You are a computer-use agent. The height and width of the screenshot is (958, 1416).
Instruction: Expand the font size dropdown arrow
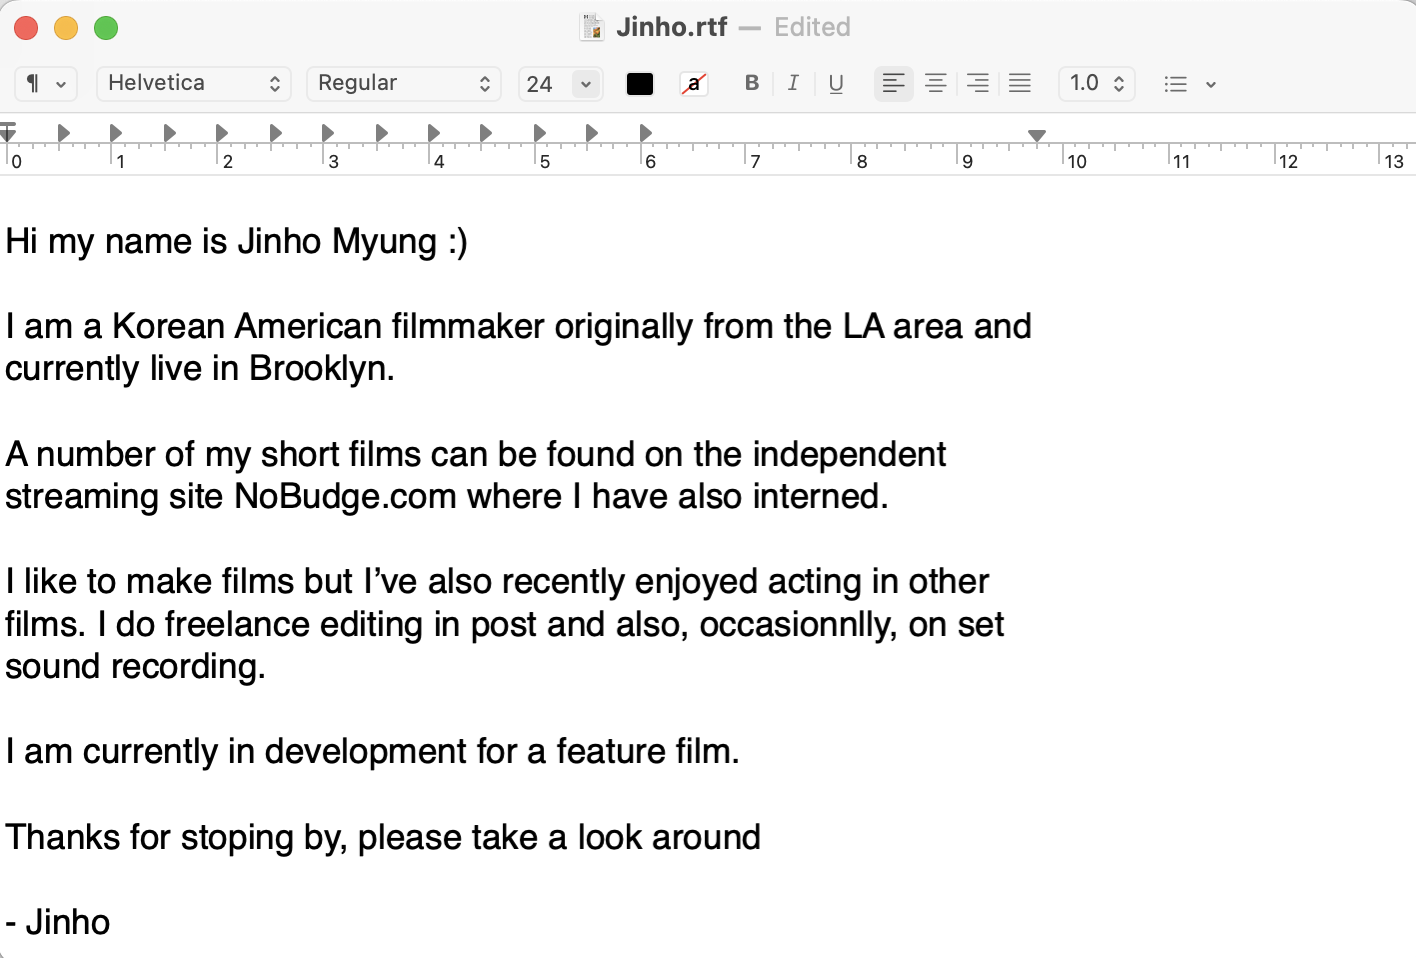[x=586, y=84]
